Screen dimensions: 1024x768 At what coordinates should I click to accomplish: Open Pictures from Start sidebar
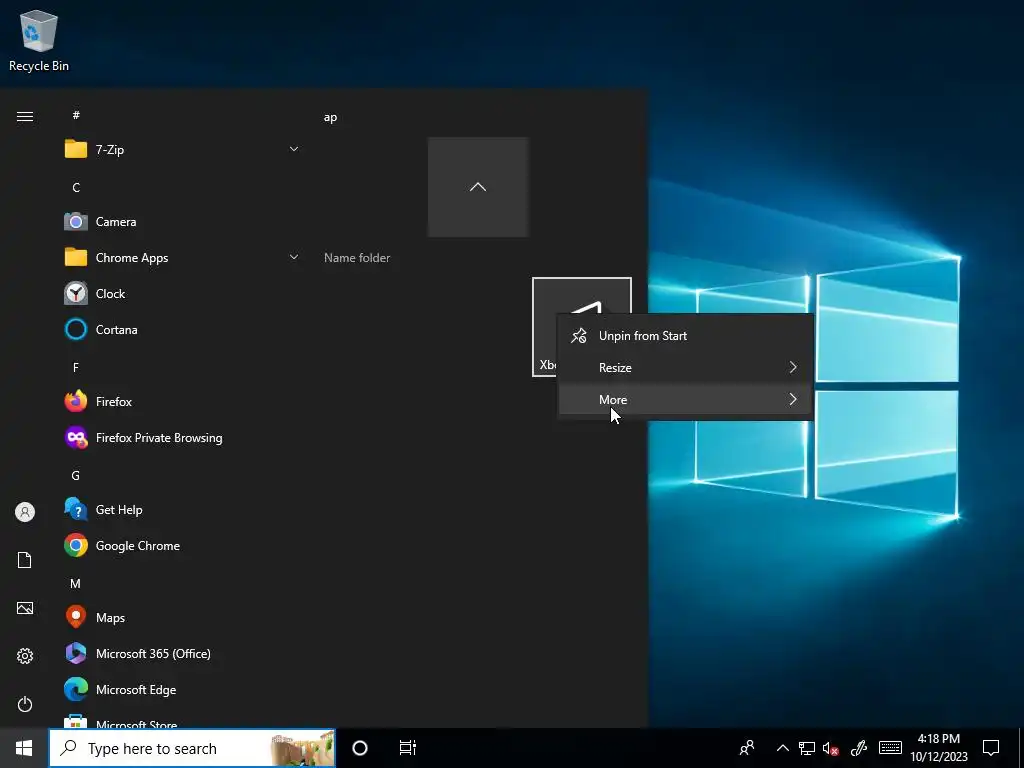[25, 608]
